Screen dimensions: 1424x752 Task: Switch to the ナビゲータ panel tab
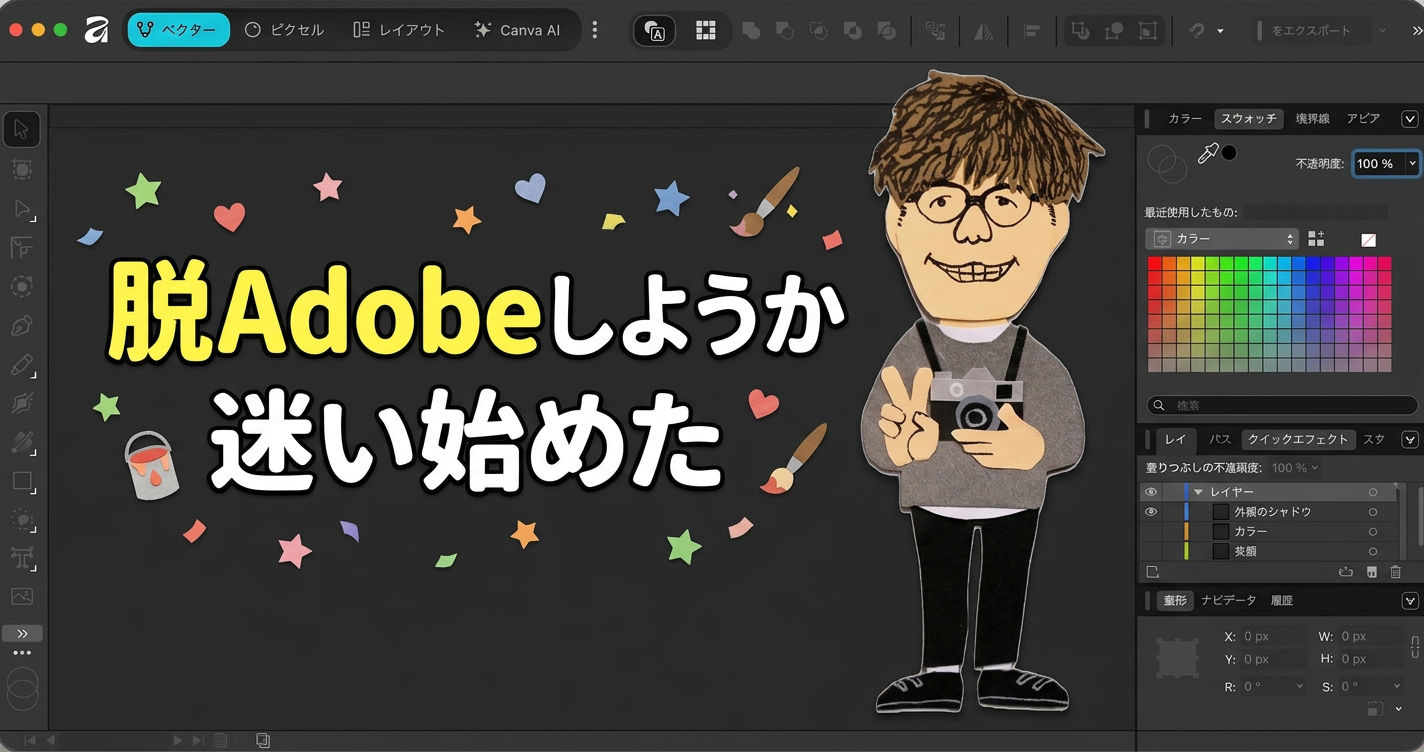(x=1228, y=600)
